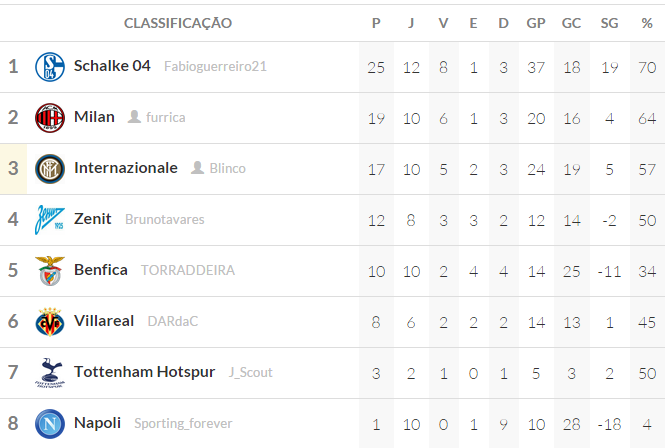The width and height of the screenshot is (671, 448).
Task: Click the user icon next to Blinco
Action: tap(197, 167)
